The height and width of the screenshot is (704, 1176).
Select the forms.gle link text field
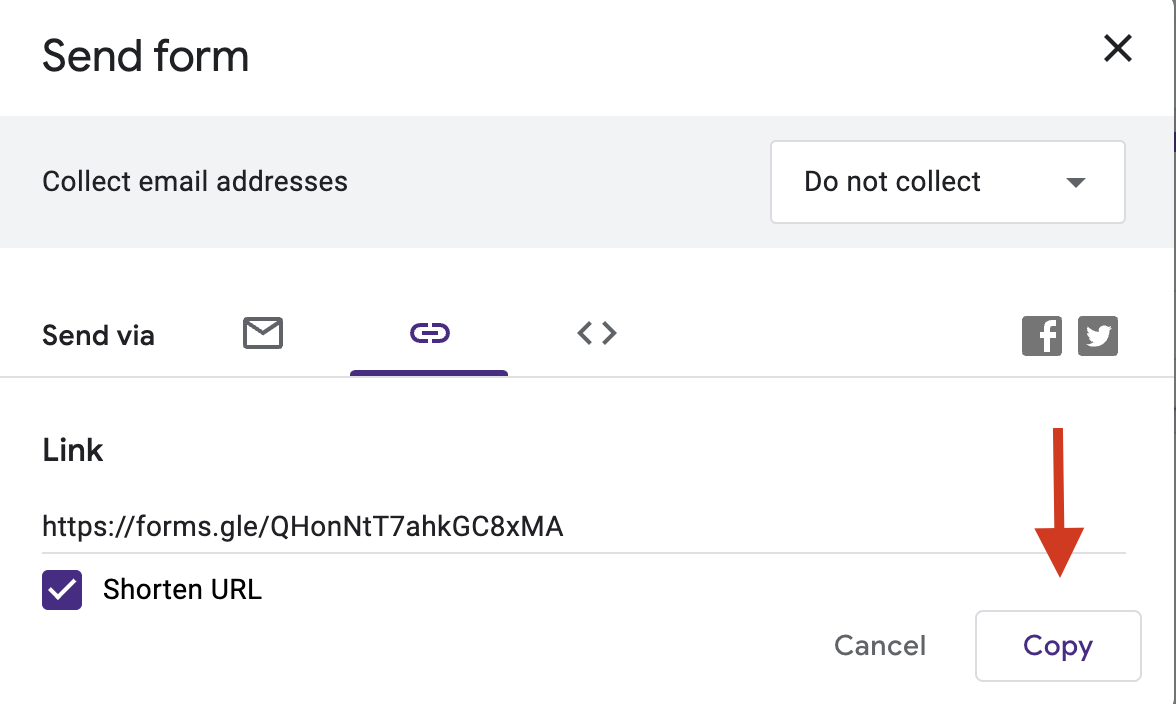tap(584, 526)
